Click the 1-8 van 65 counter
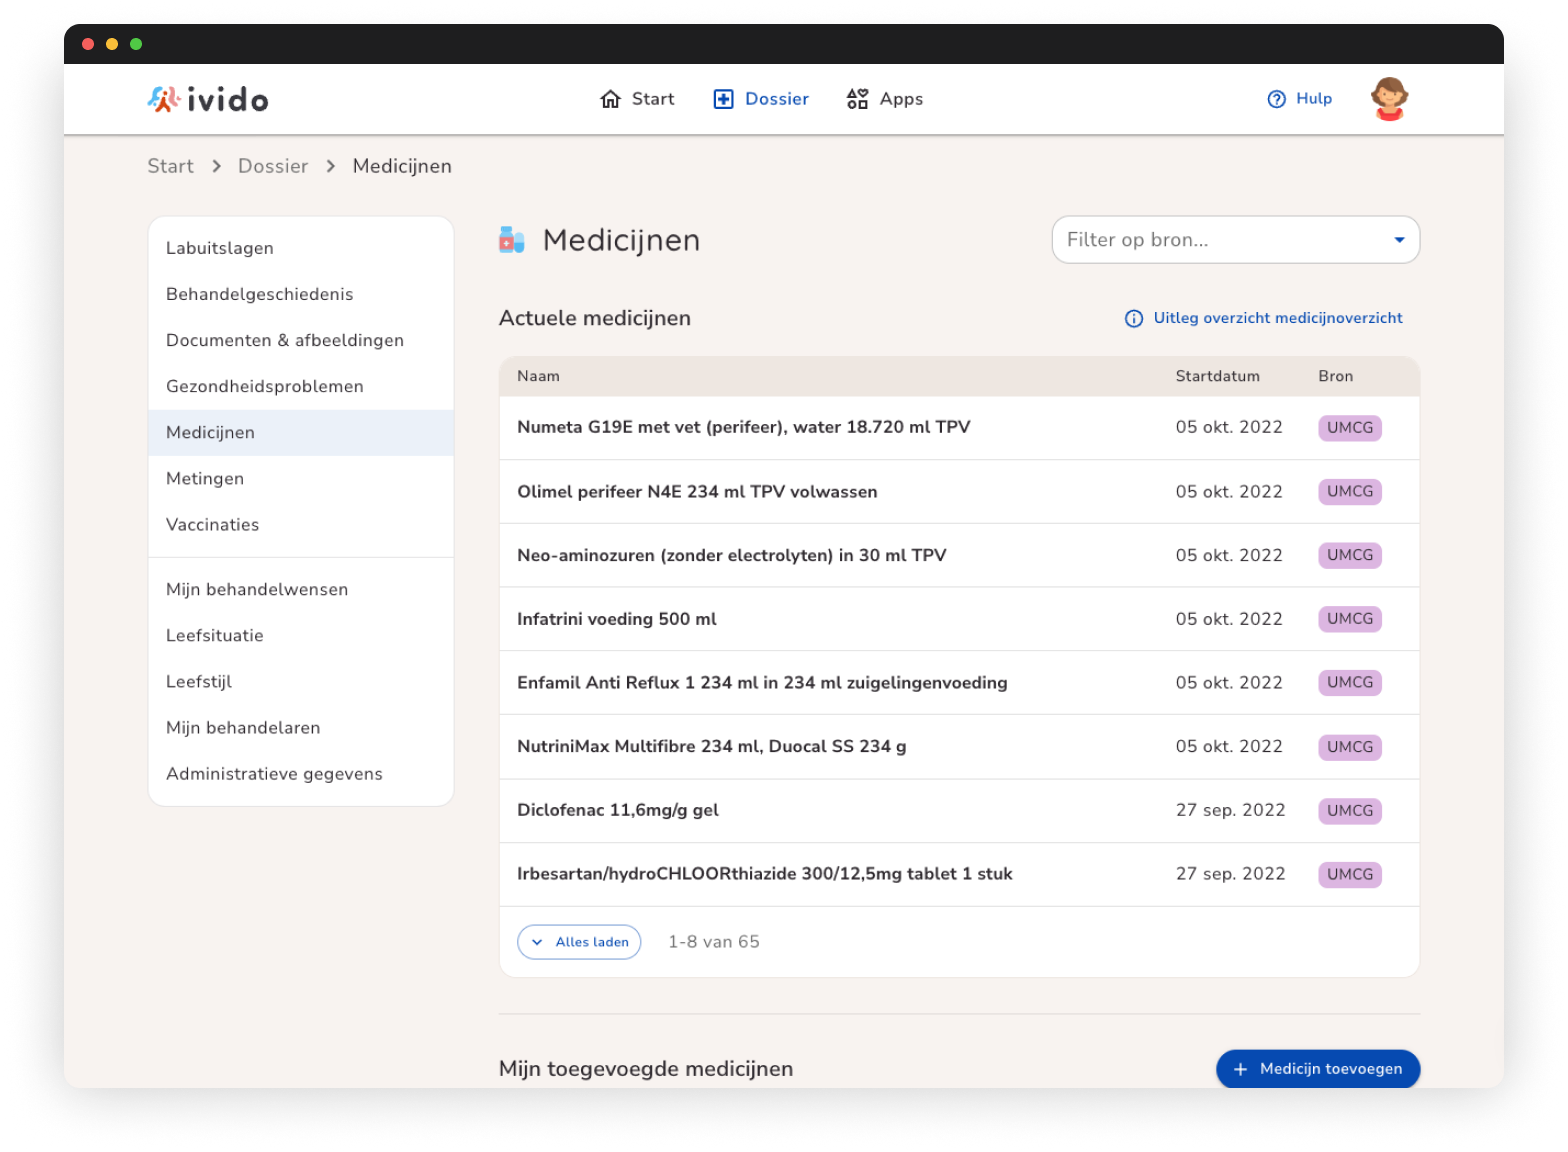Viewport: 1568px width, 1152px height. click(x=714, y=942)
